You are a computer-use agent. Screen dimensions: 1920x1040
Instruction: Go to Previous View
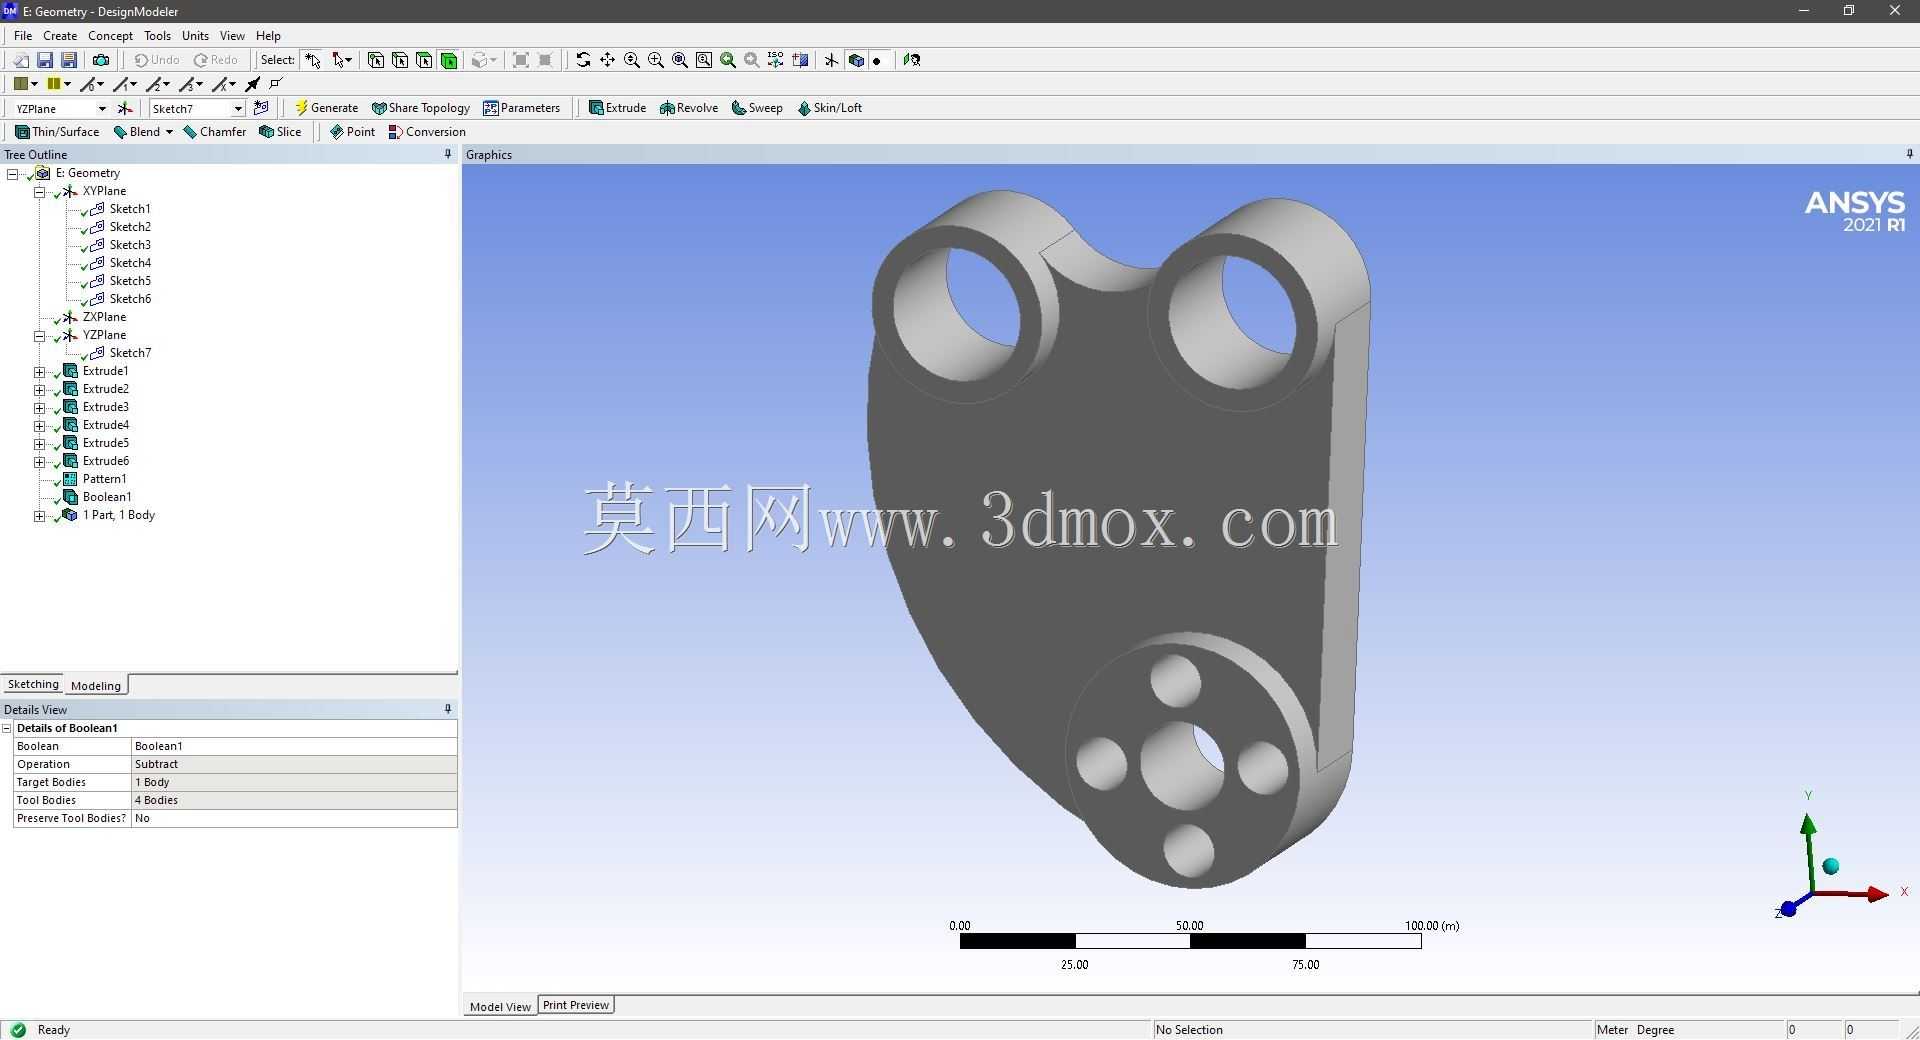728,60
